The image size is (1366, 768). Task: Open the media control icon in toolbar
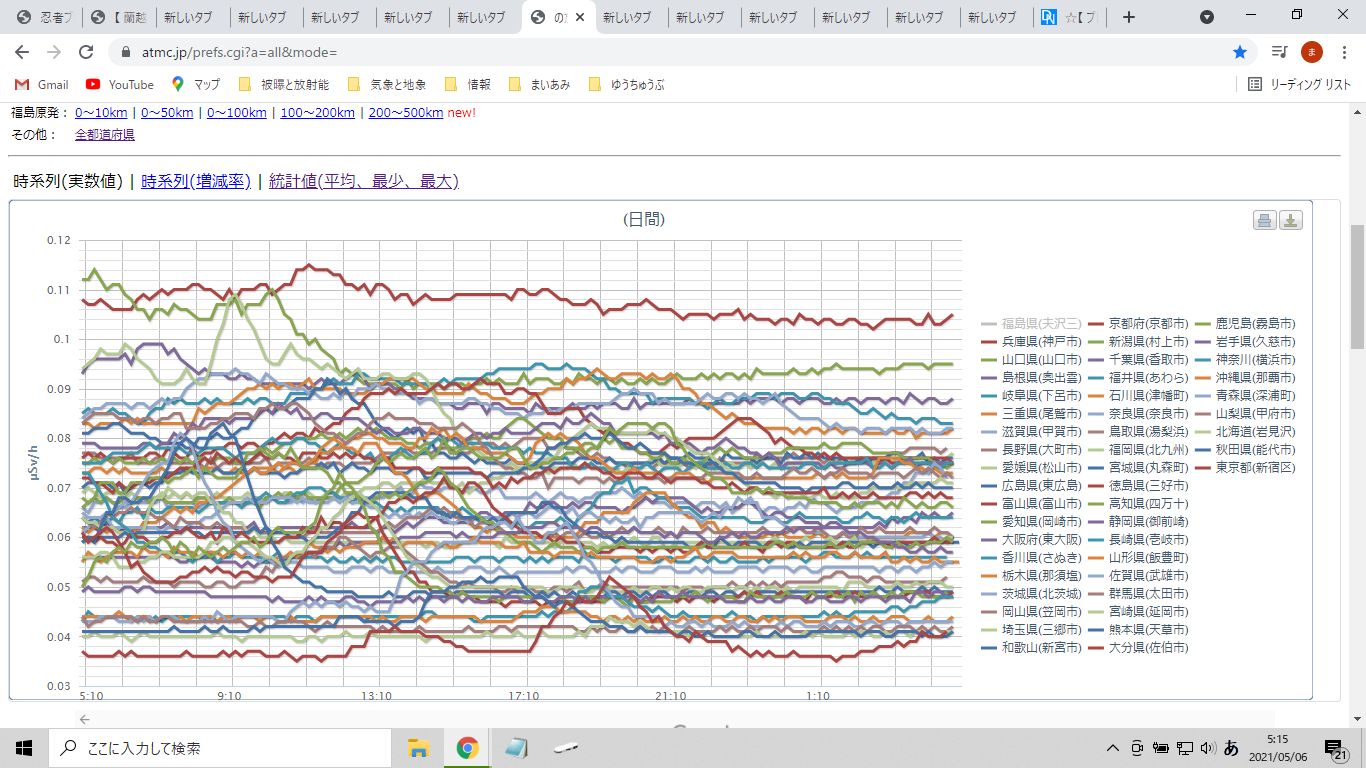coord(1279,52)
